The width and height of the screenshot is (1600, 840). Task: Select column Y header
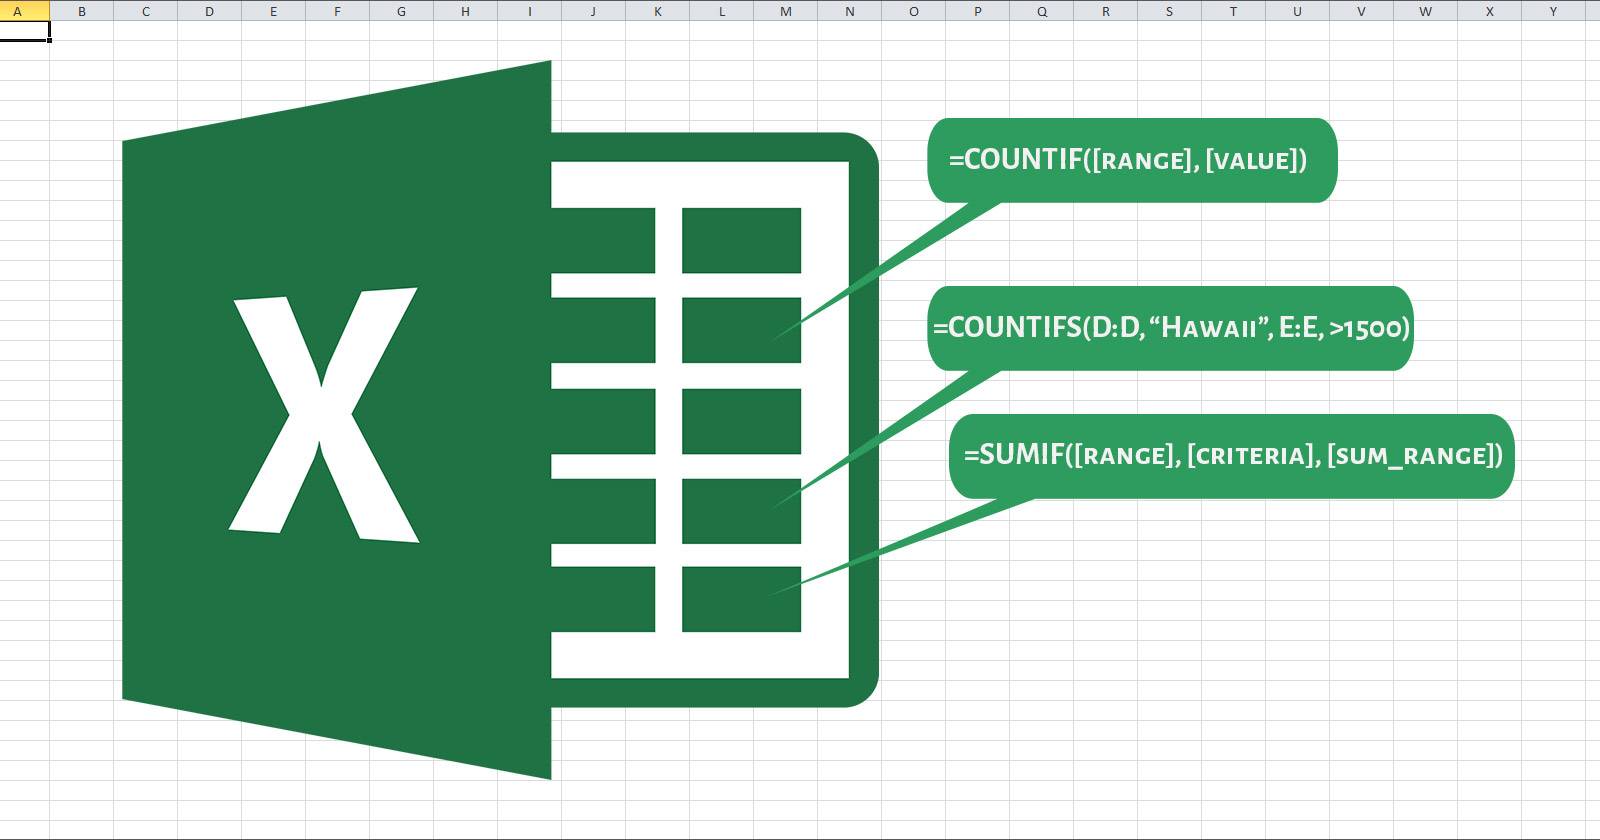(1553, 12)
